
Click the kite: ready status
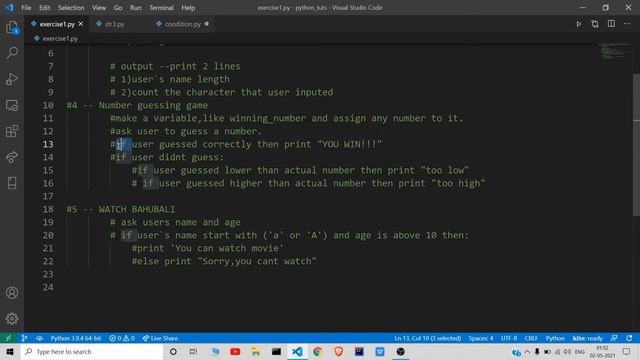(x=588, y=338)
